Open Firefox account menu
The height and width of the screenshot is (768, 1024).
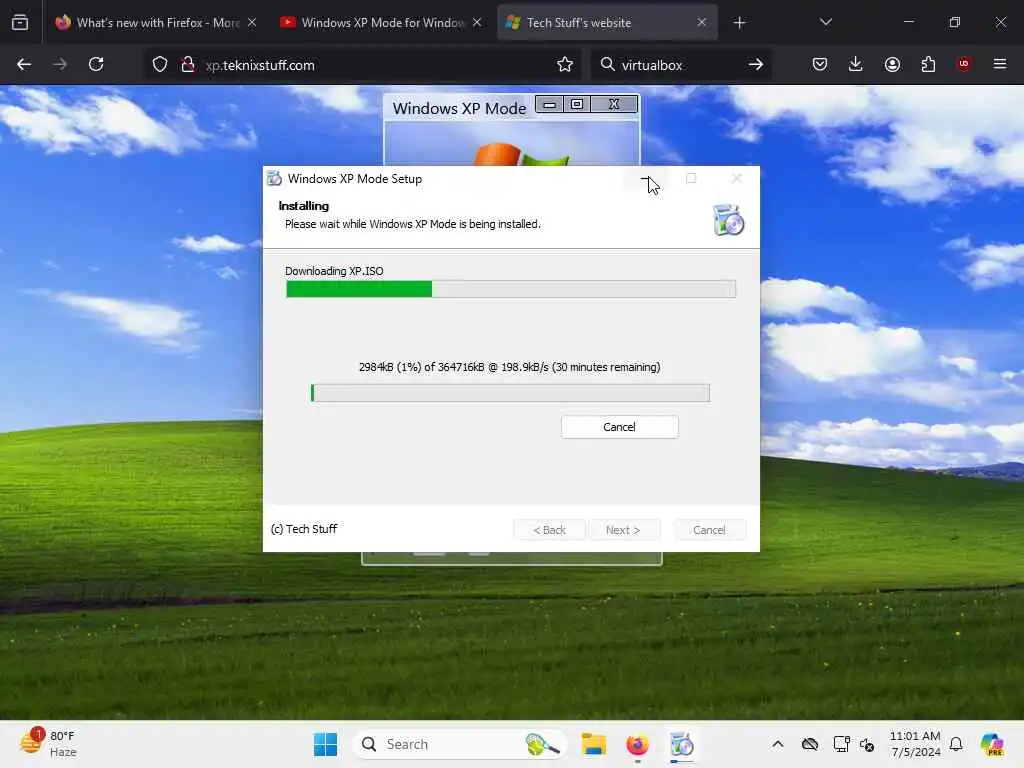892,64
